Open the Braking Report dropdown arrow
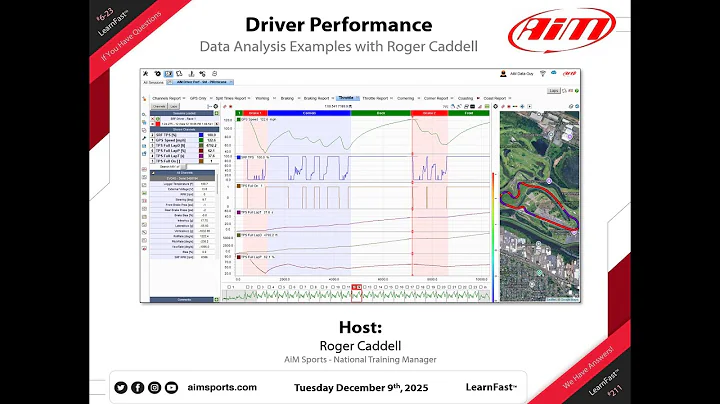The image size is (720, 404). (332, 98)
